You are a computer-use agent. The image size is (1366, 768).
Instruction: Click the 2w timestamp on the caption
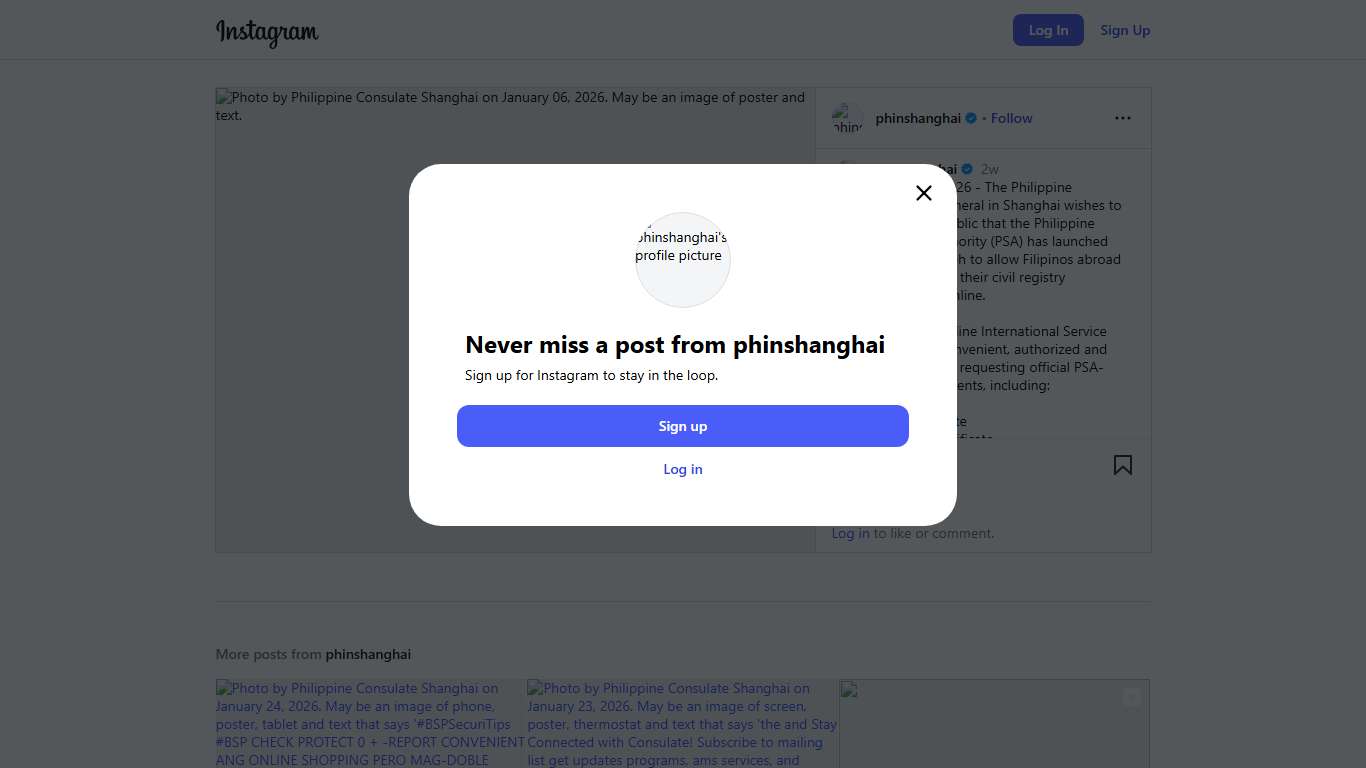tap(990, 169)
